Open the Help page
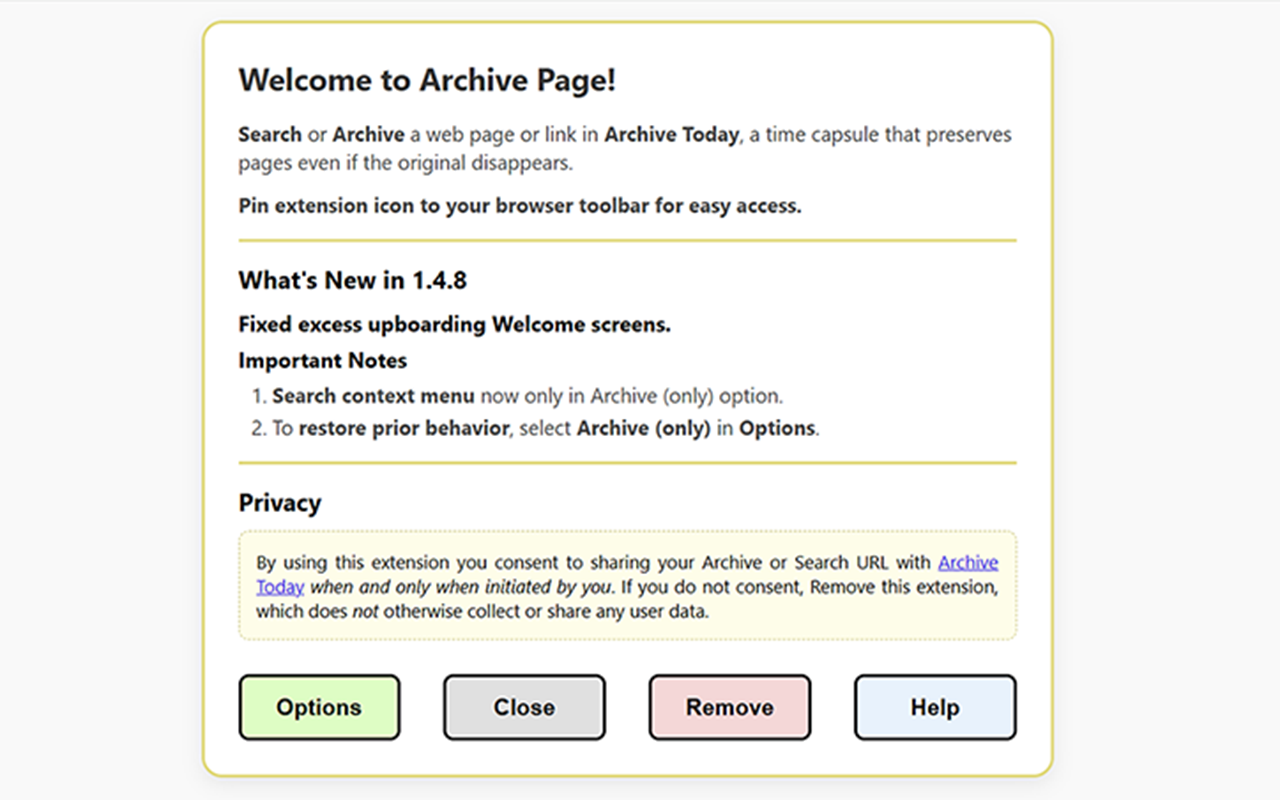 [x=934, y=707]
